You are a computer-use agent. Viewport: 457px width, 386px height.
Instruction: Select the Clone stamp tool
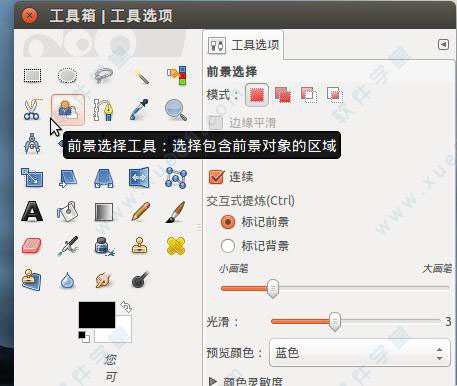click(140, 246)
